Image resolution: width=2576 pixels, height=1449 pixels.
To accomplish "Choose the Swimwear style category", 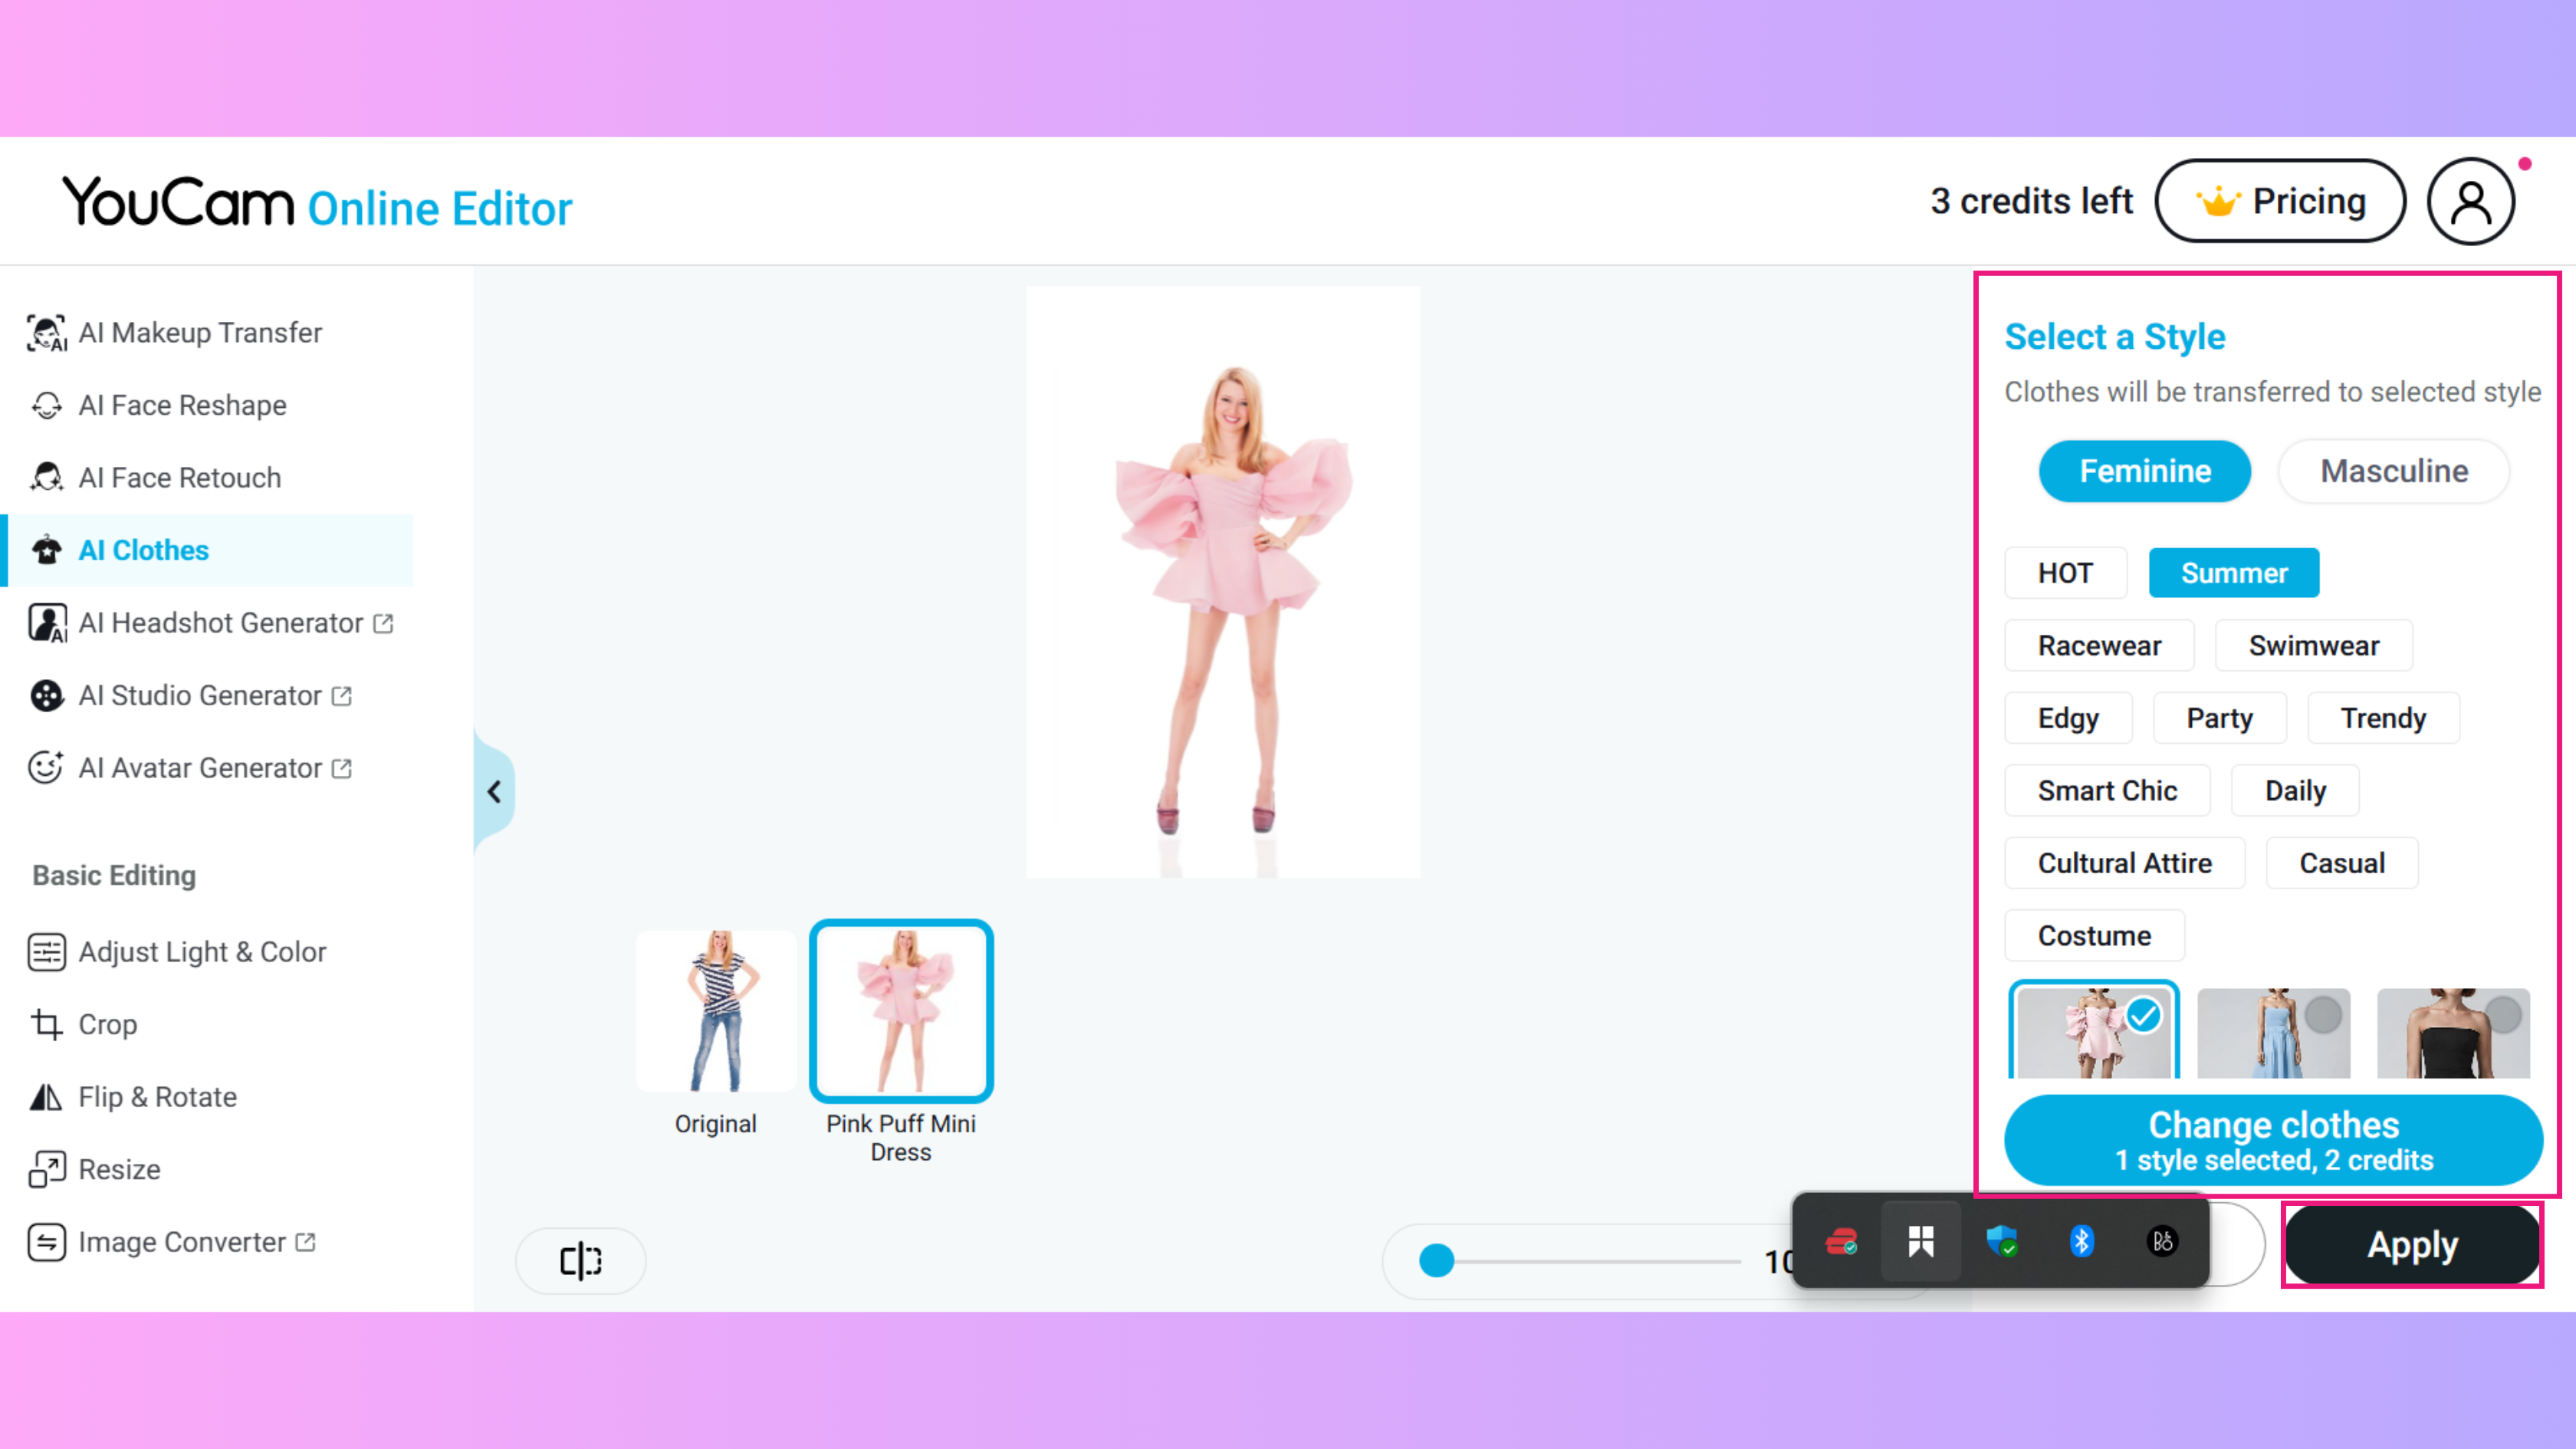I will [2313, 646].
